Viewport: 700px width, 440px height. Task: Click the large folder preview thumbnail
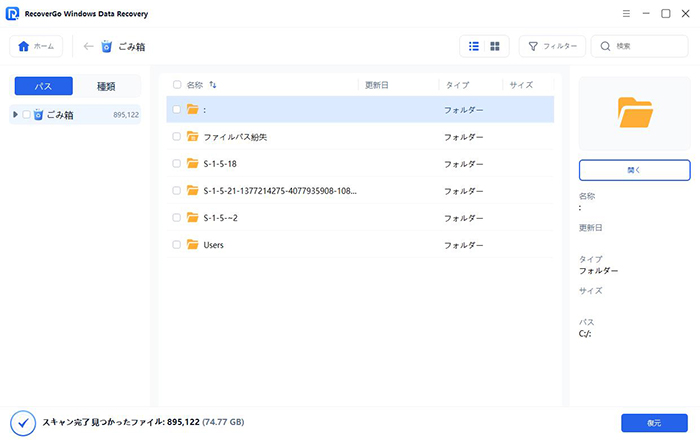tap(635, 113)
